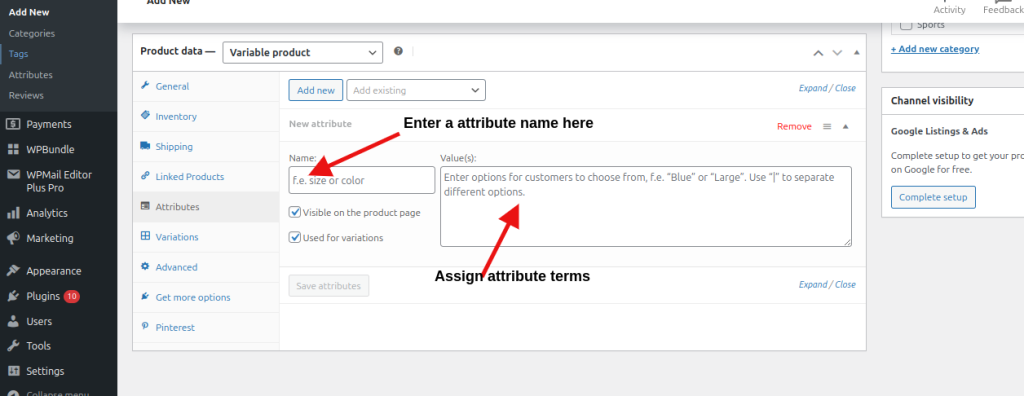Open the product type dropdown
The image size is (1024, 396).
302,52
